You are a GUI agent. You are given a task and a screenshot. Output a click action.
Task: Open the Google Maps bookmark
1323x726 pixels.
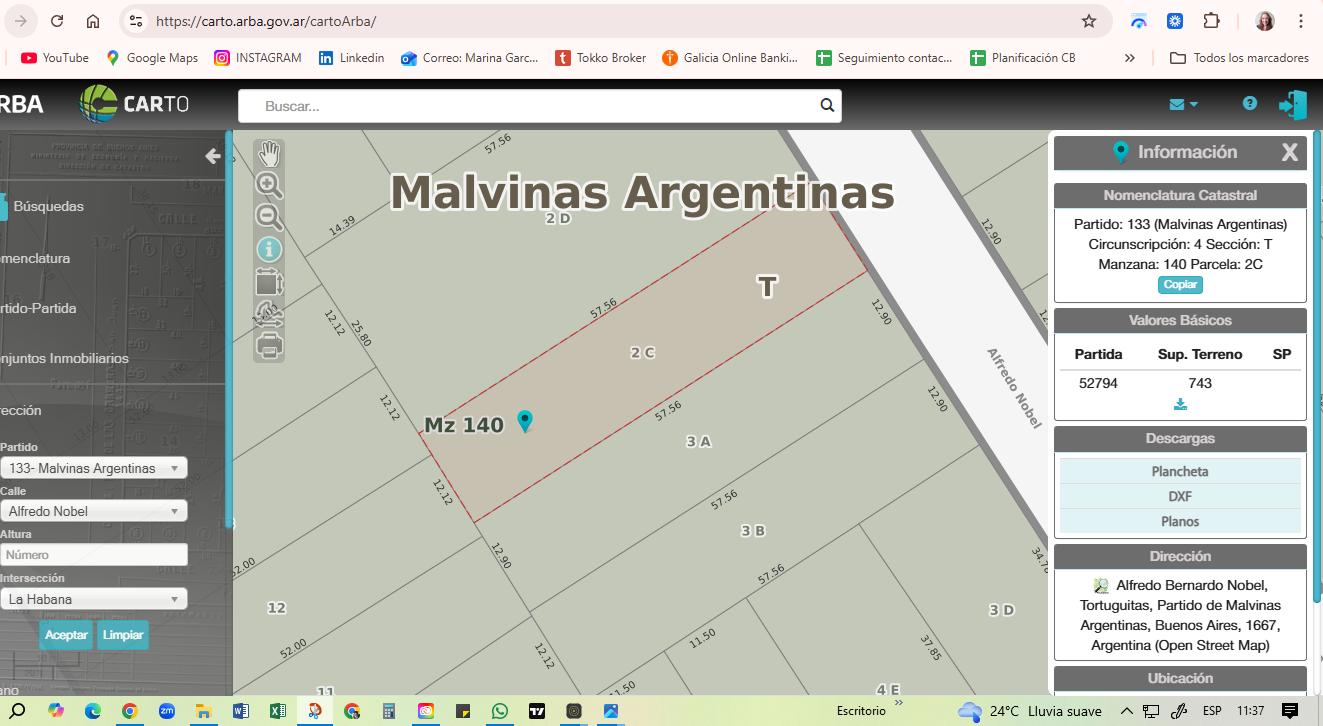[152, 58]
